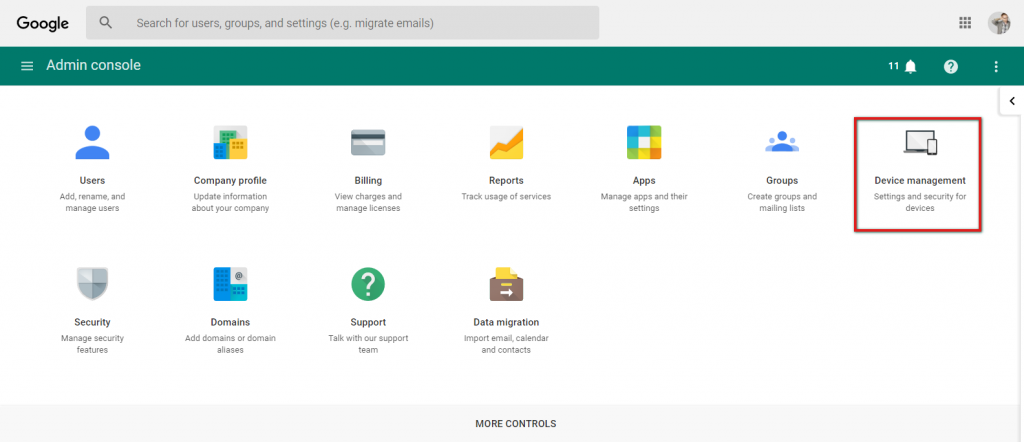Image resolution: width=1024 pixels, height=442 pixels.
Task: Focus the search users and settings field
Action: (x=342, y=23)
